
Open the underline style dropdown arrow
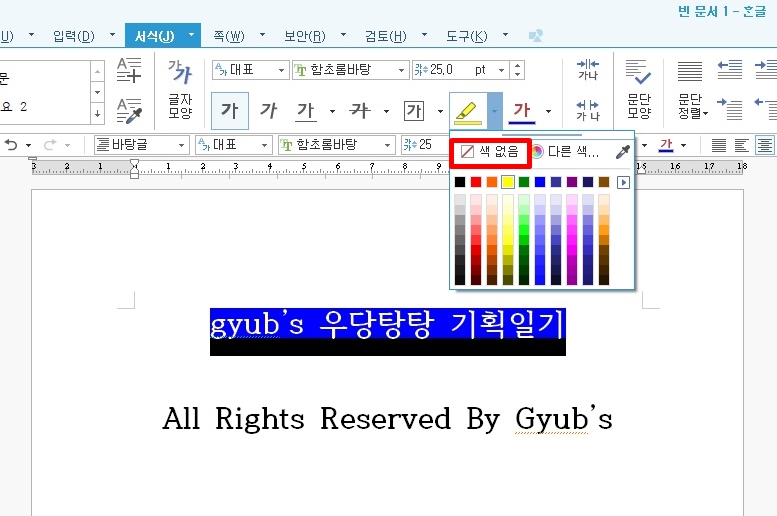332,111
